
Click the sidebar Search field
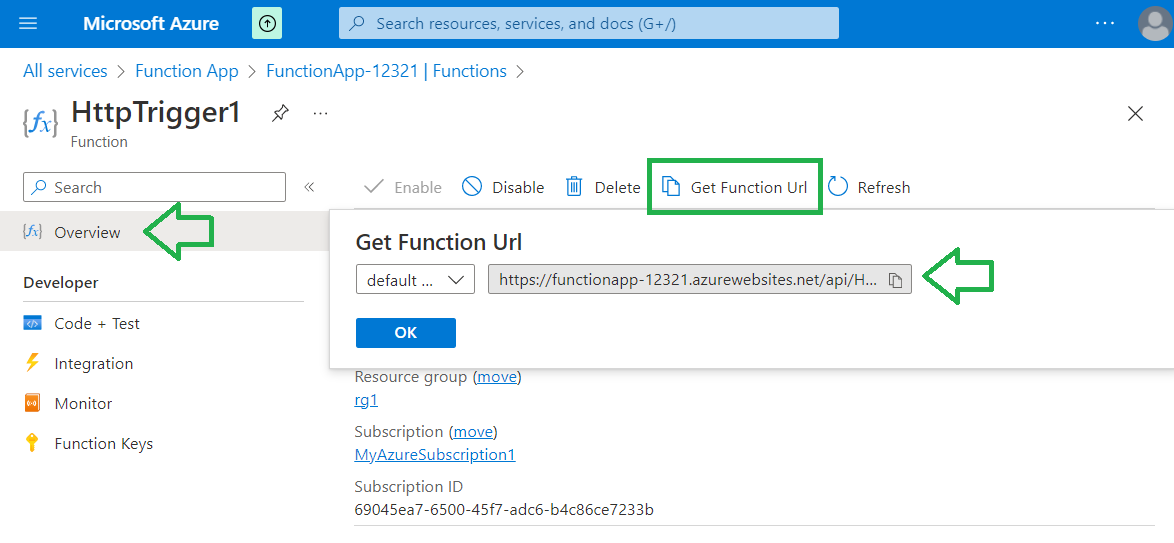click(x=154, y=187)
